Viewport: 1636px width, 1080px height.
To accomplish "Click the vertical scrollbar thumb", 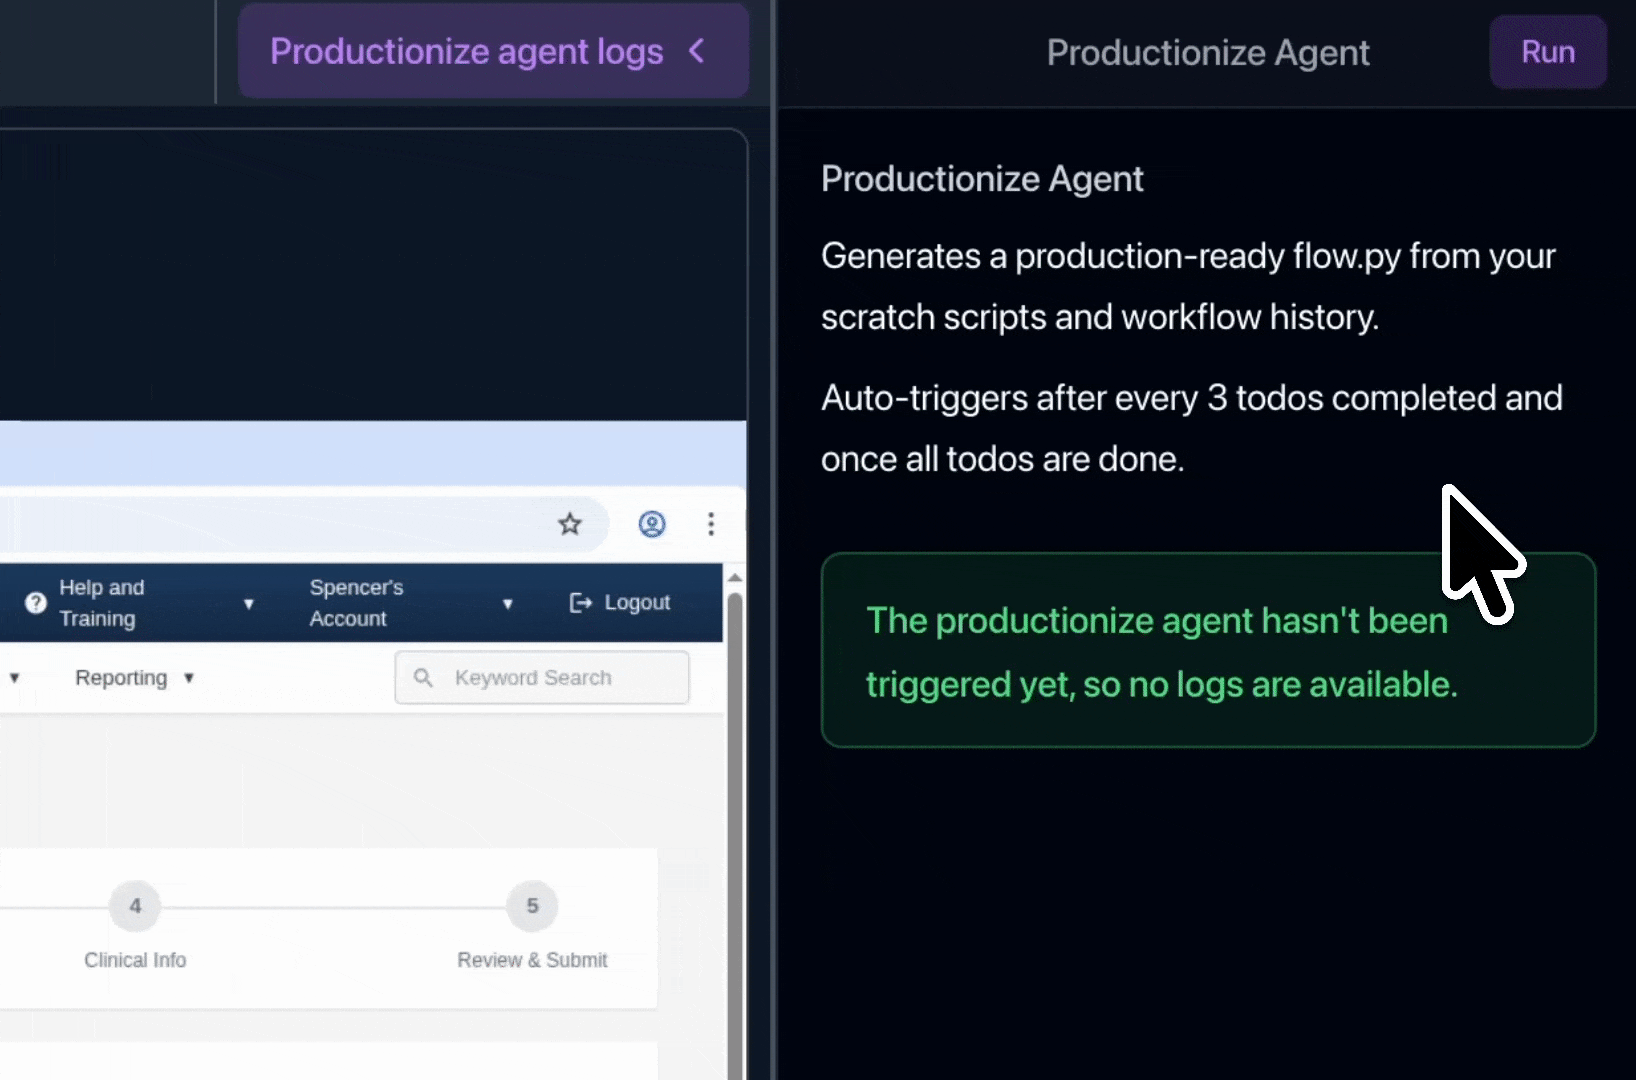I will click(737, 820).
